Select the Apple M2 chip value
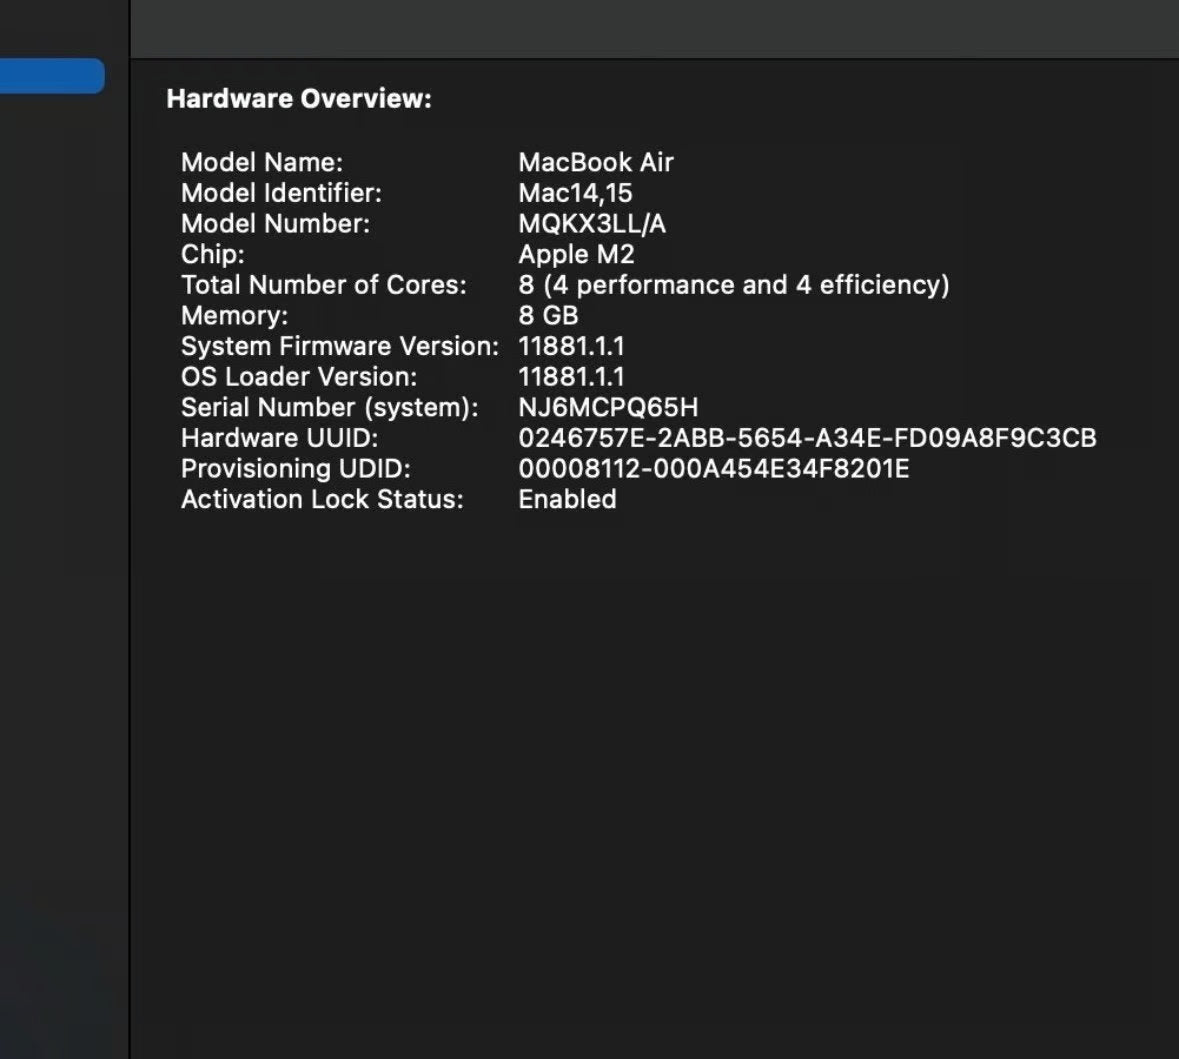Screen dimensions: 1179x1059 point(576,254)
